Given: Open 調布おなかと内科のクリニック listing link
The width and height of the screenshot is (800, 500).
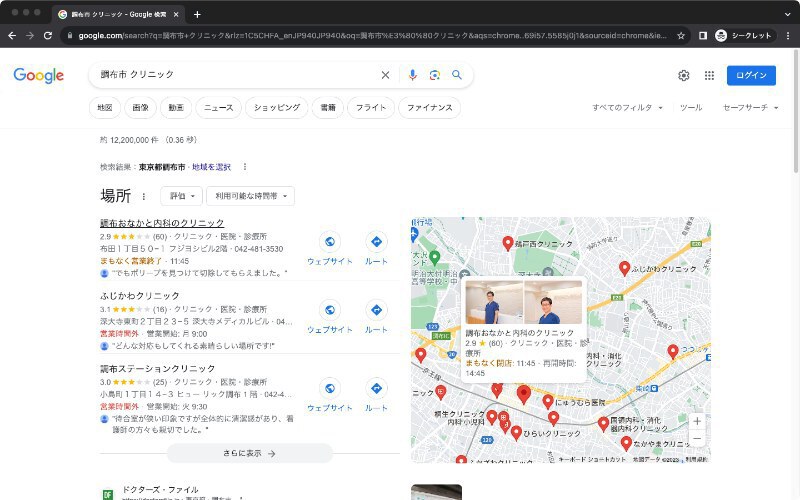Looking at the screenshot, I should pos(161,223).
